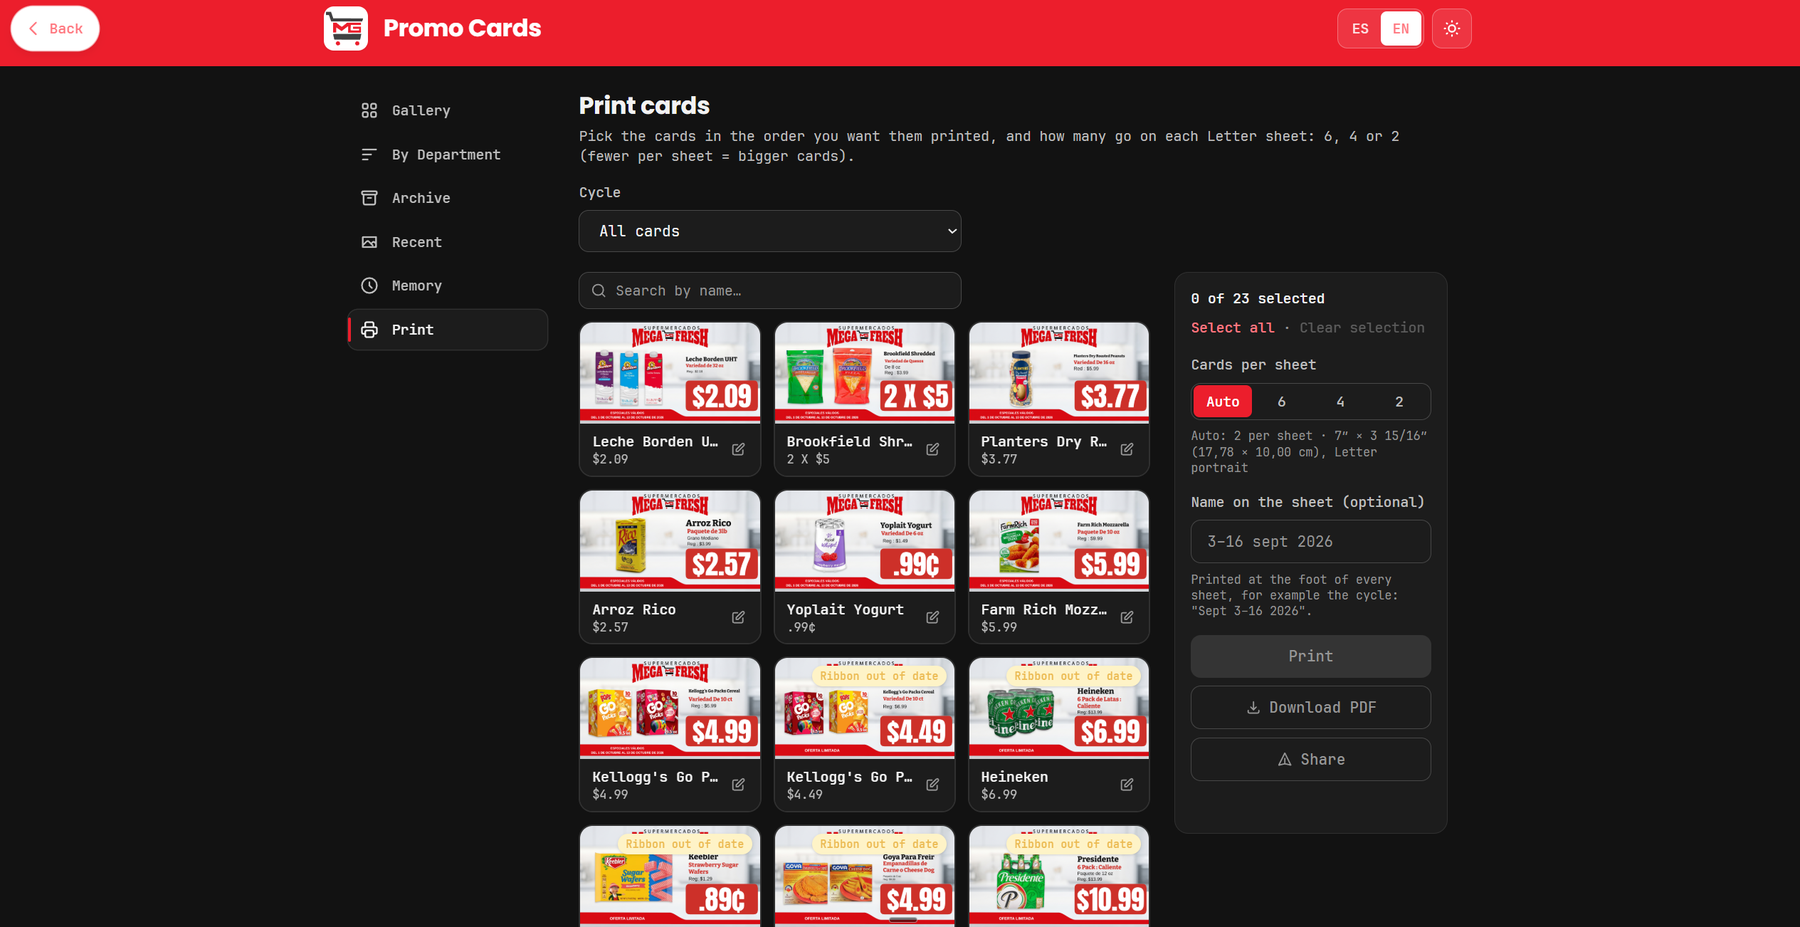The height and width of the screenshot is (927, 1800).
Task: Click the Promo Cards shopping cart logo
Action: tap(345, 28)
